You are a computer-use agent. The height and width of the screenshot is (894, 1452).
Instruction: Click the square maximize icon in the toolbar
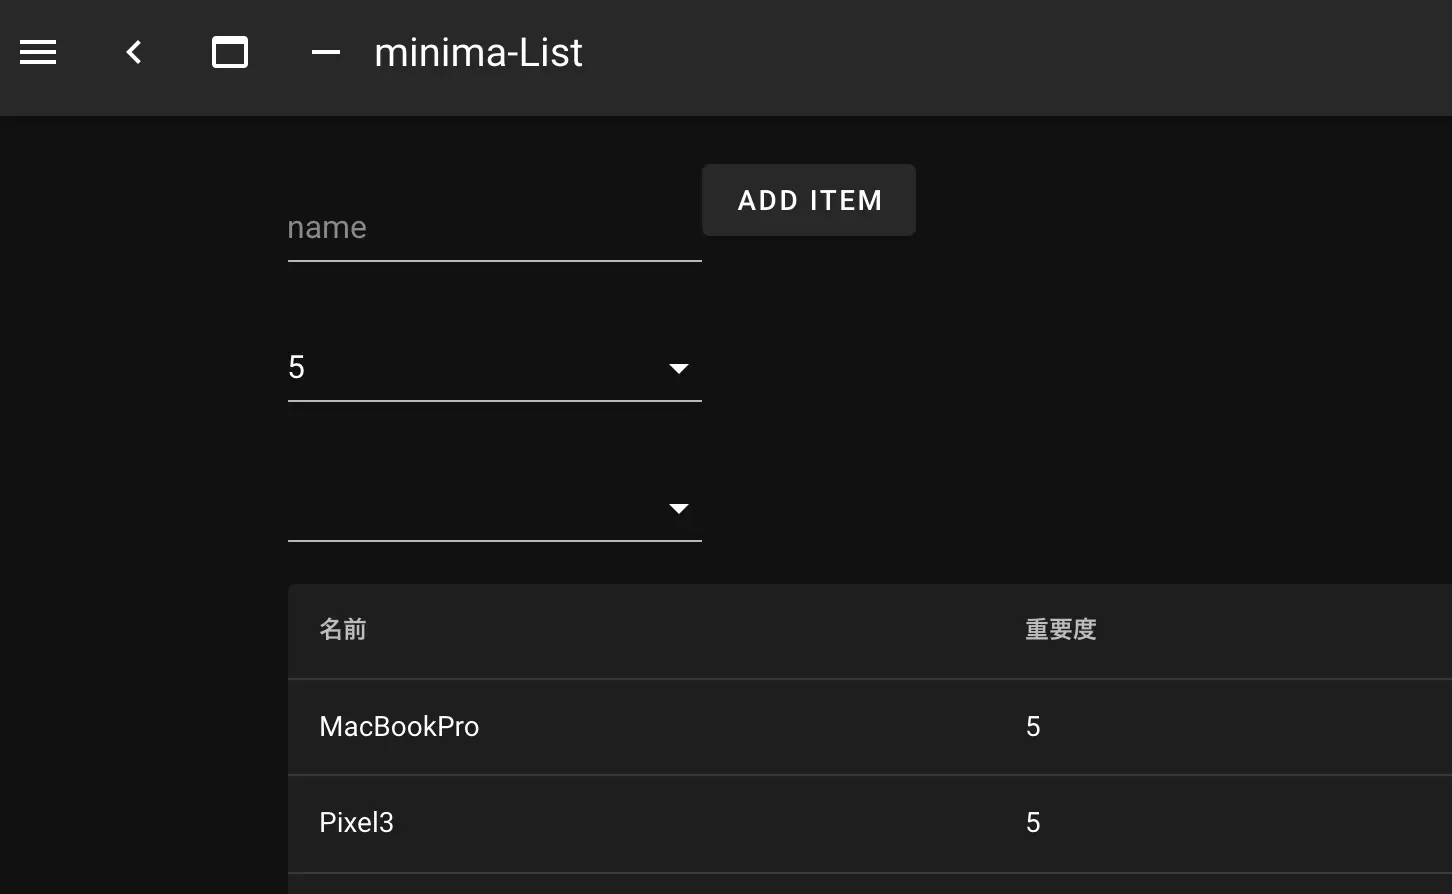click(230, 52)
